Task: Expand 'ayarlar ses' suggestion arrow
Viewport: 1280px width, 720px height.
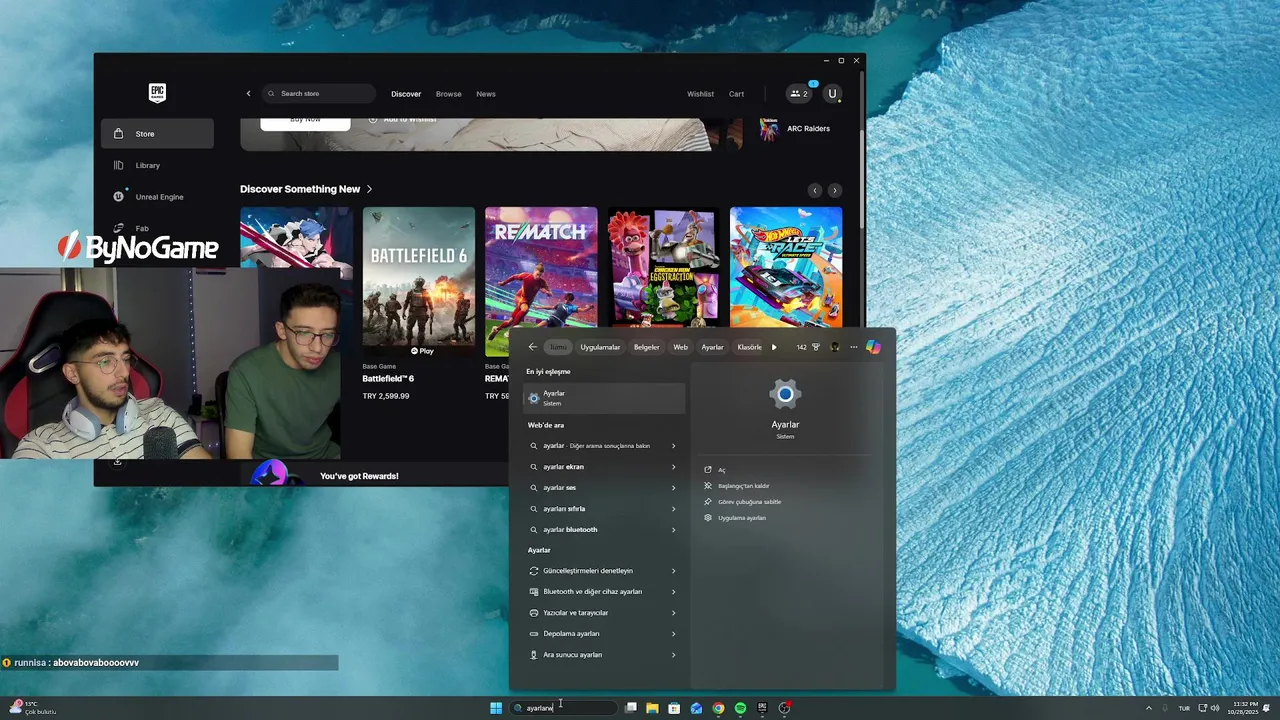Action: 673,488
